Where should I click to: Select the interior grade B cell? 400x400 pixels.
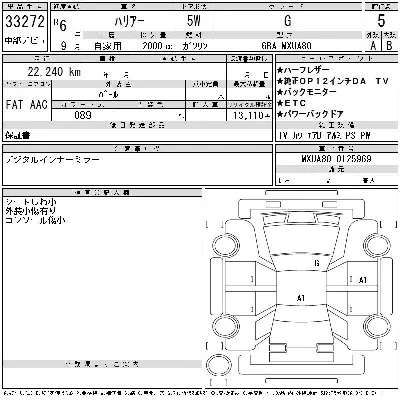pos(389,45)
